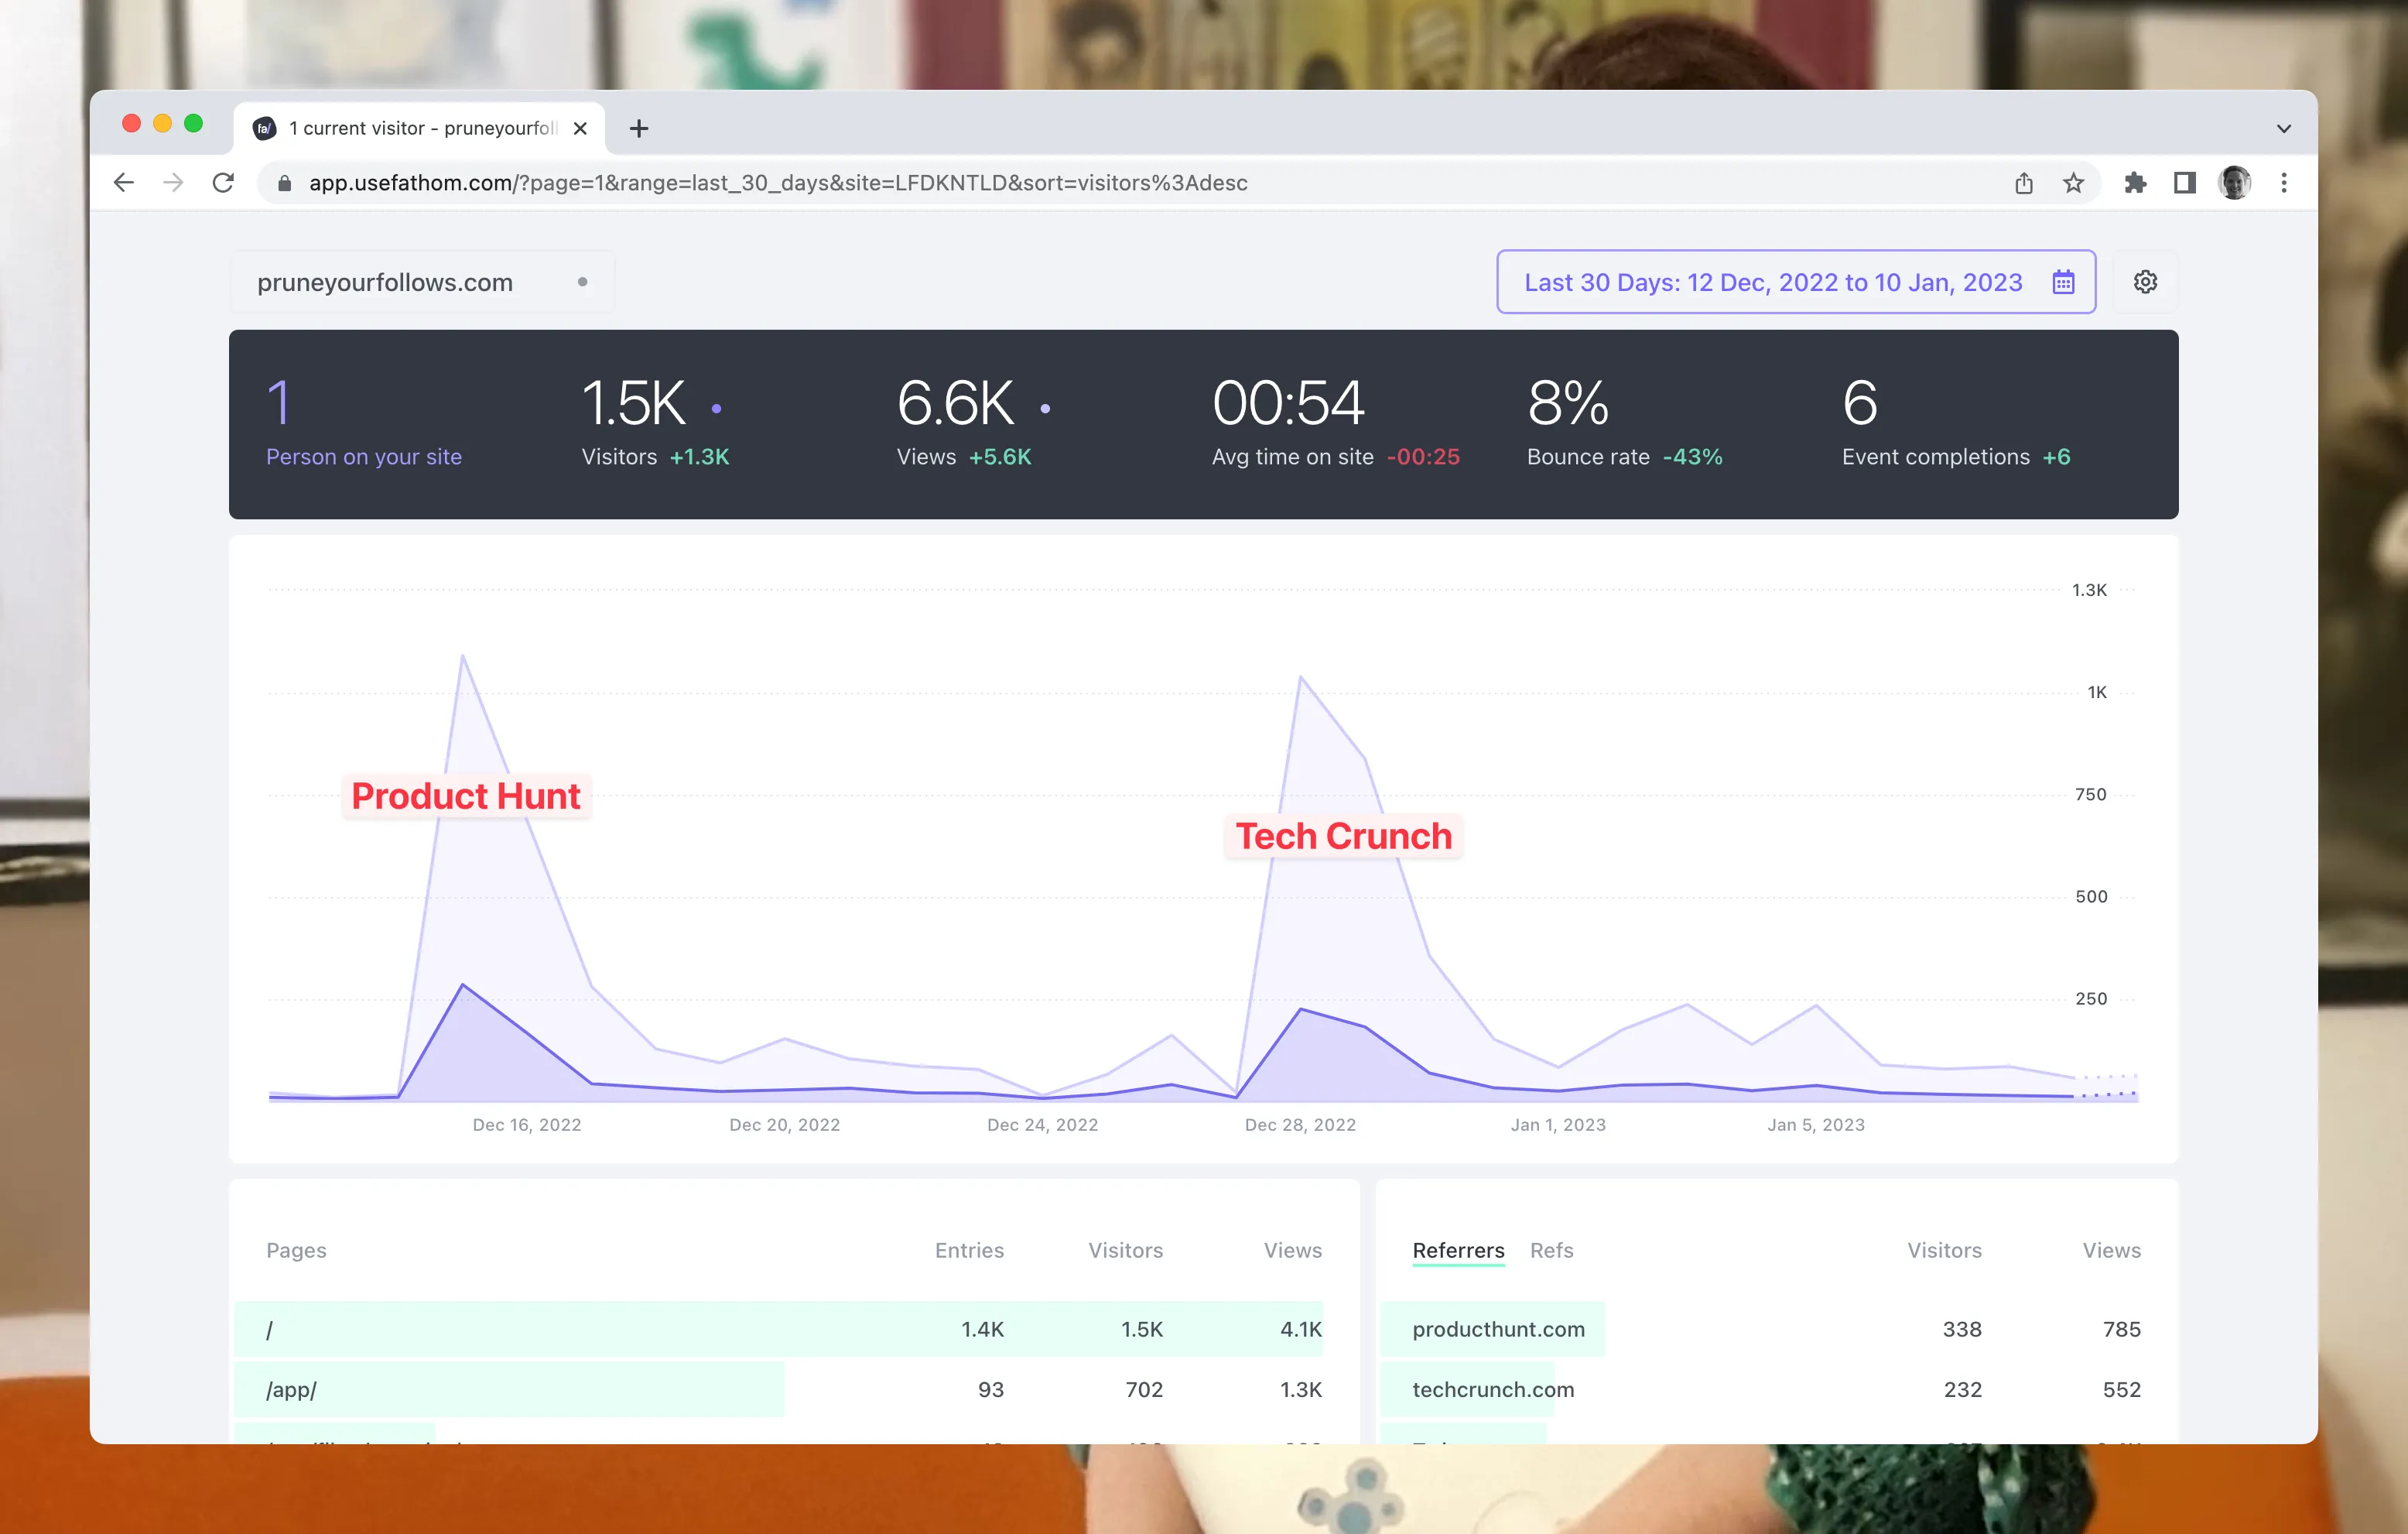The height and width of the screenshot is (1534, 2408).
Task: Reload the analytics page
Action: point(224,182)
